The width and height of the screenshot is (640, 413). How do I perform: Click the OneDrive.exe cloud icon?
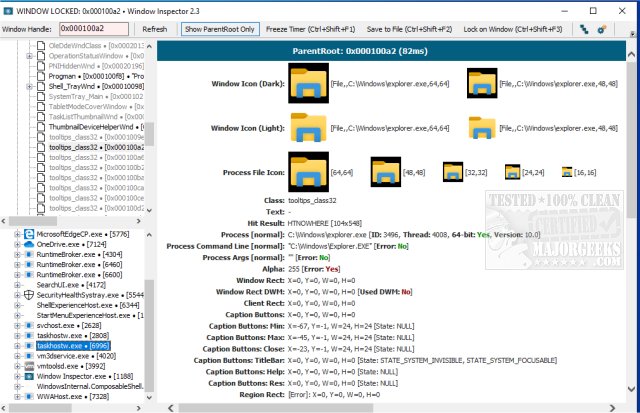click(27, 244)
